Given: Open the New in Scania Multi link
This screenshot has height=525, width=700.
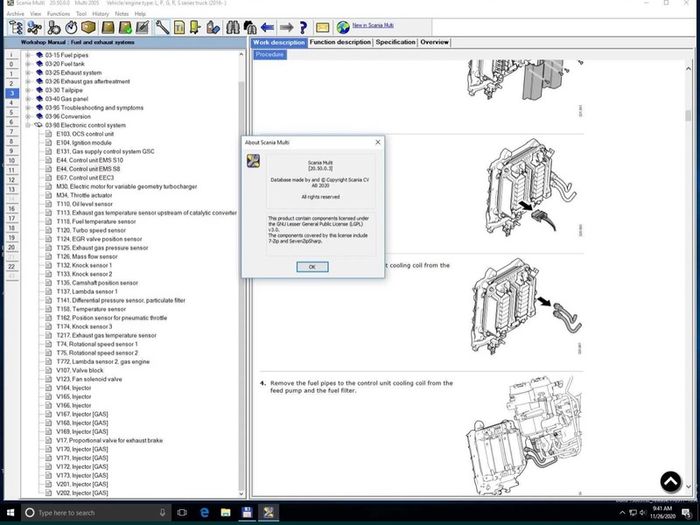Looking at the screenshot, I should (373, 25).
